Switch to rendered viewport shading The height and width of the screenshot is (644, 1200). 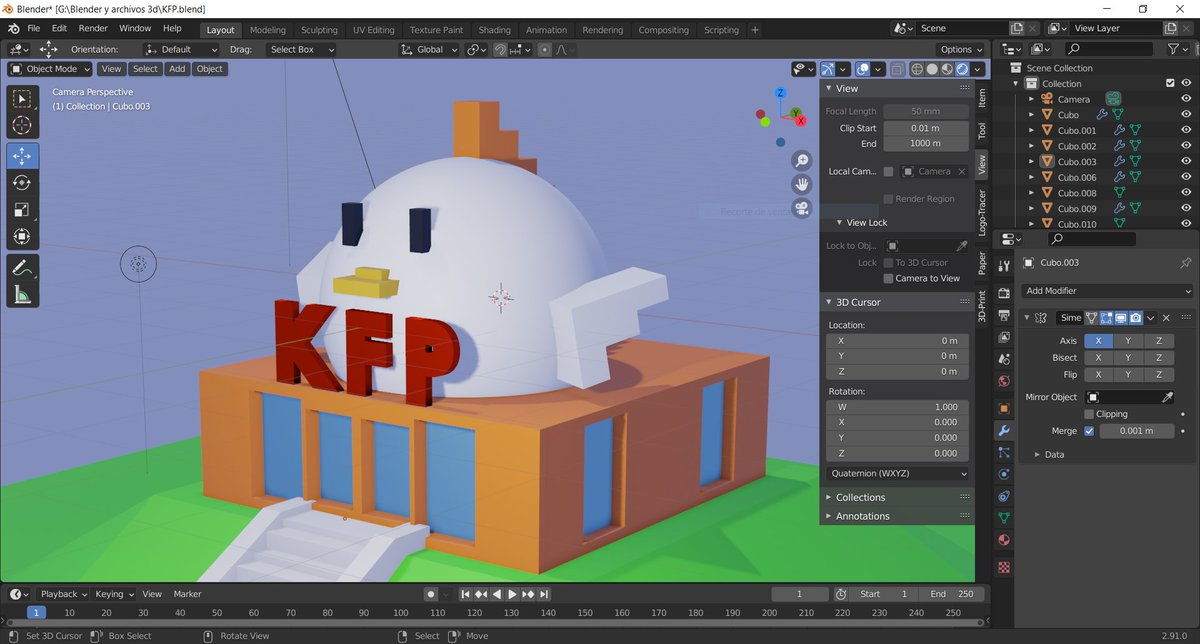(962, 69)
